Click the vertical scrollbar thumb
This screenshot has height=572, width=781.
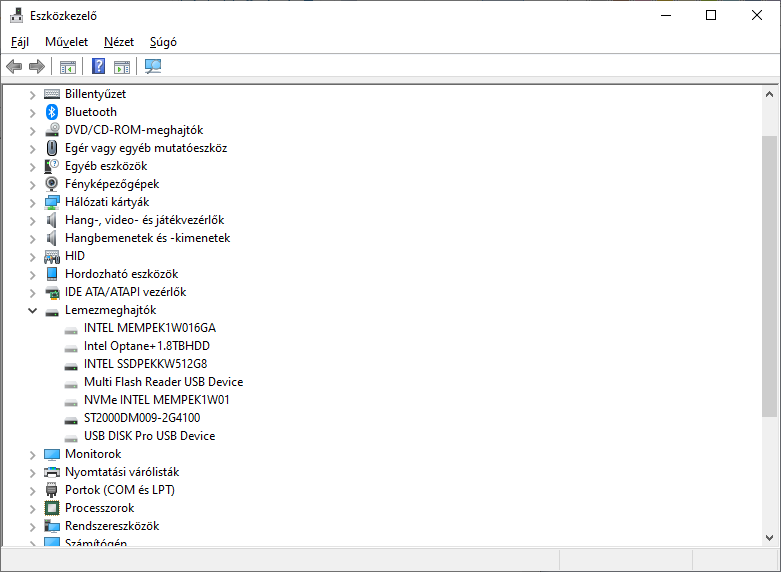tap(770, 276)
